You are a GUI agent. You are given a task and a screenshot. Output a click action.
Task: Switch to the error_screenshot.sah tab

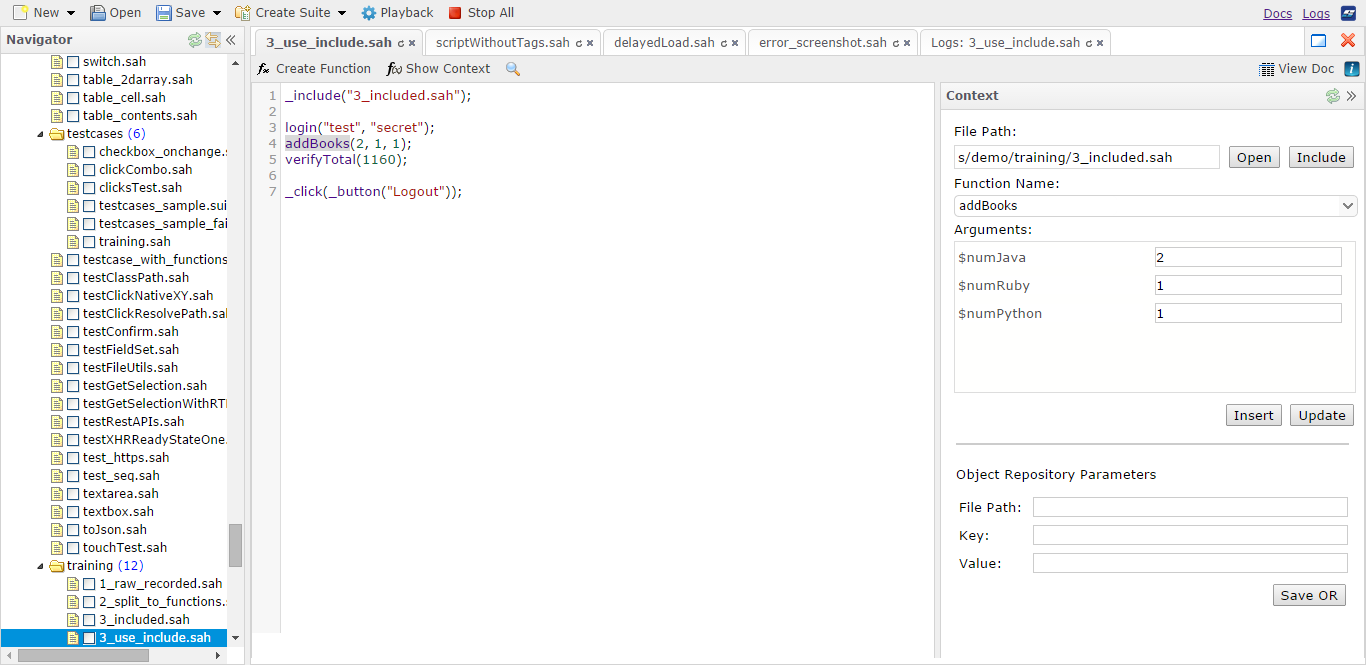tap(822, 43)
